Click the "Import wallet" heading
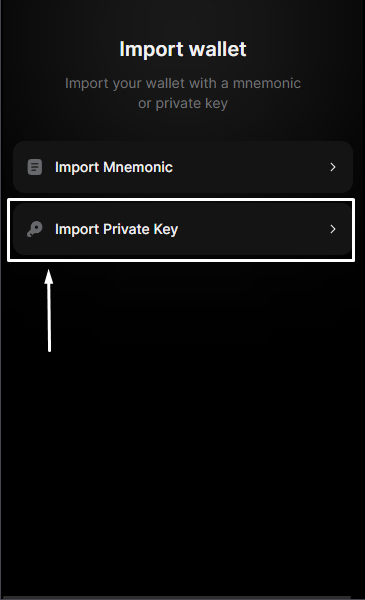The height and width of the screenshot is (600, 365). pyautogui.click(x=182, y=49)
